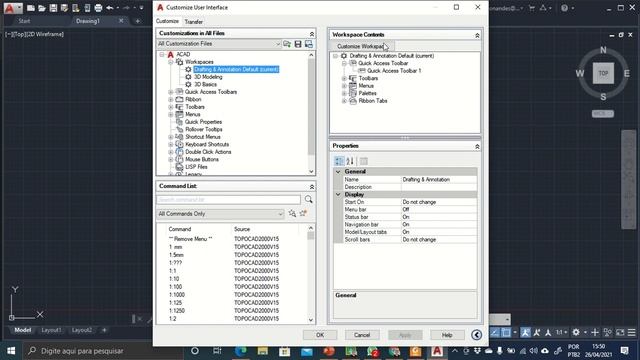Viewport: 640px width, 360px height.
Task: Open the Windows notification center icon
Action: click(x=624, y=351)
